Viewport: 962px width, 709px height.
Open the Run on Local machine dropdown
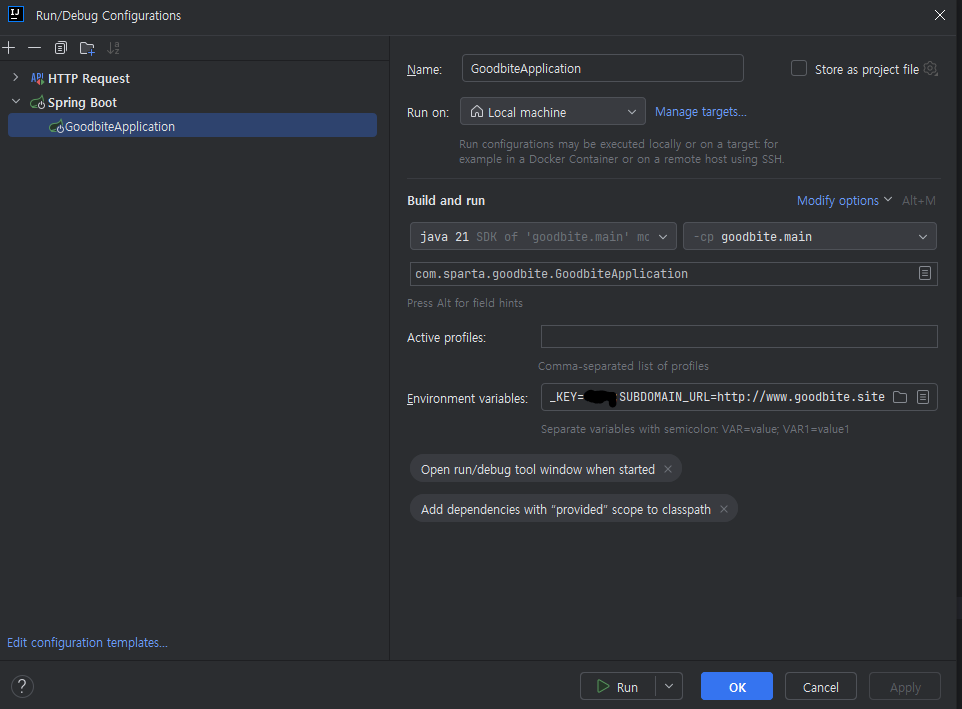552,112
